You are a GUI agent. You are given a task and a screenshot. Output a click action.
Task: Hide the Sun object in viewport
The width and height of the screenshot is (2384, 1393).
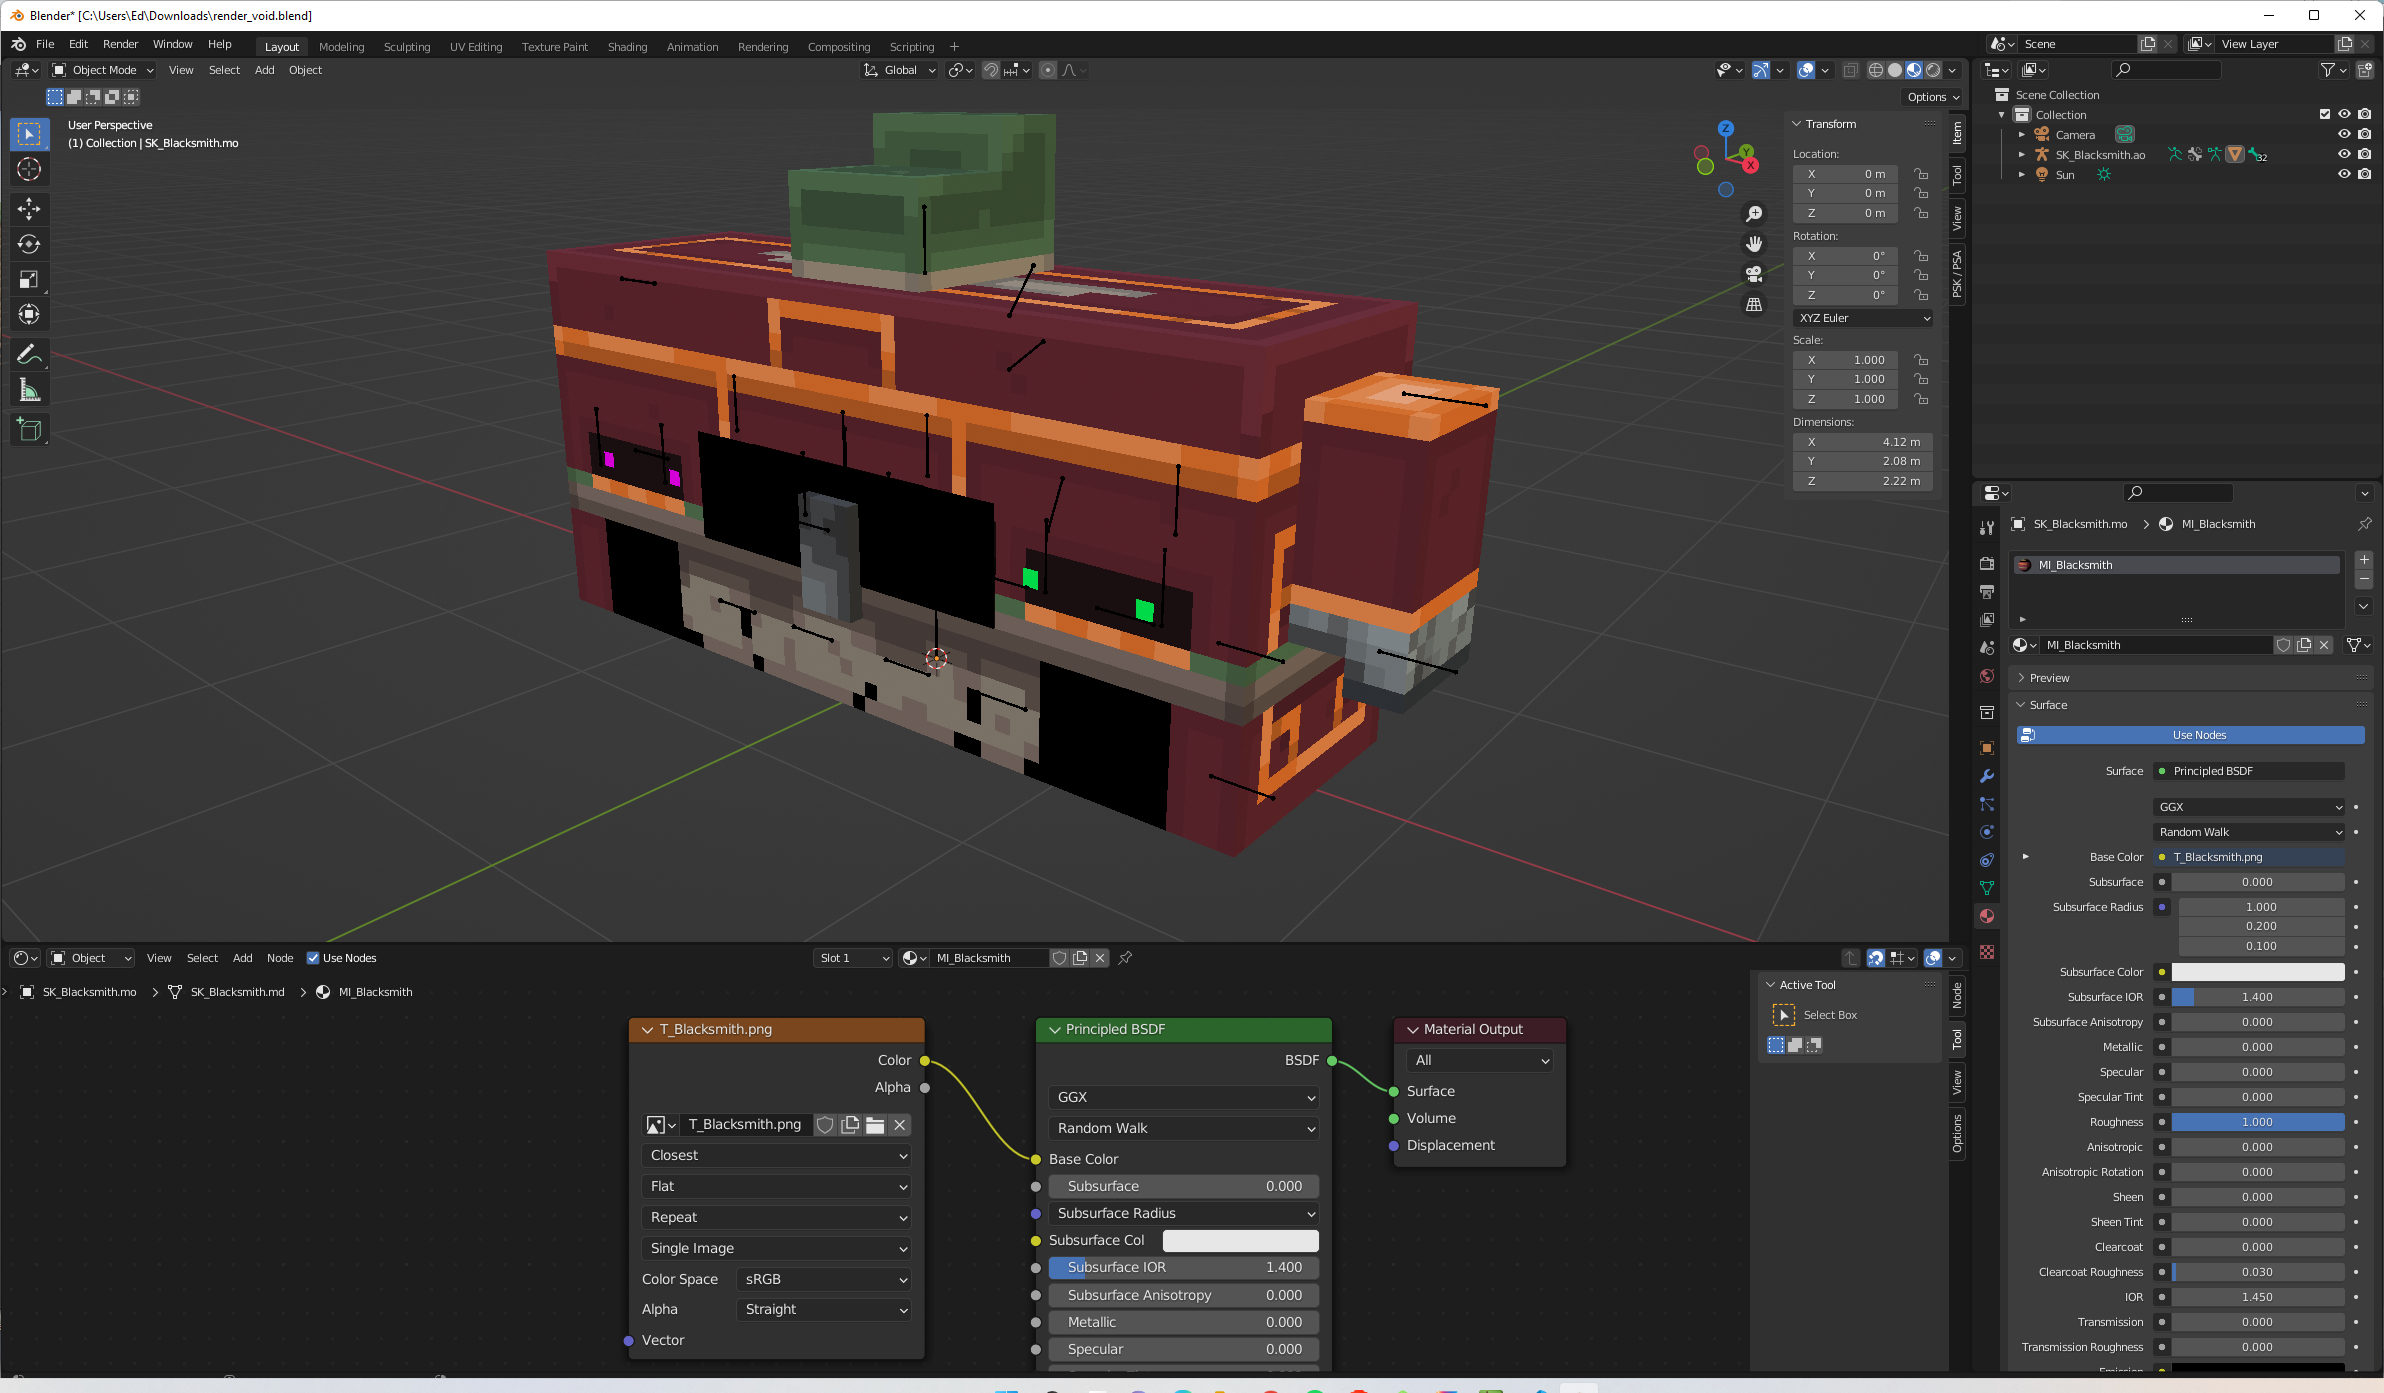coord(2343,174)
